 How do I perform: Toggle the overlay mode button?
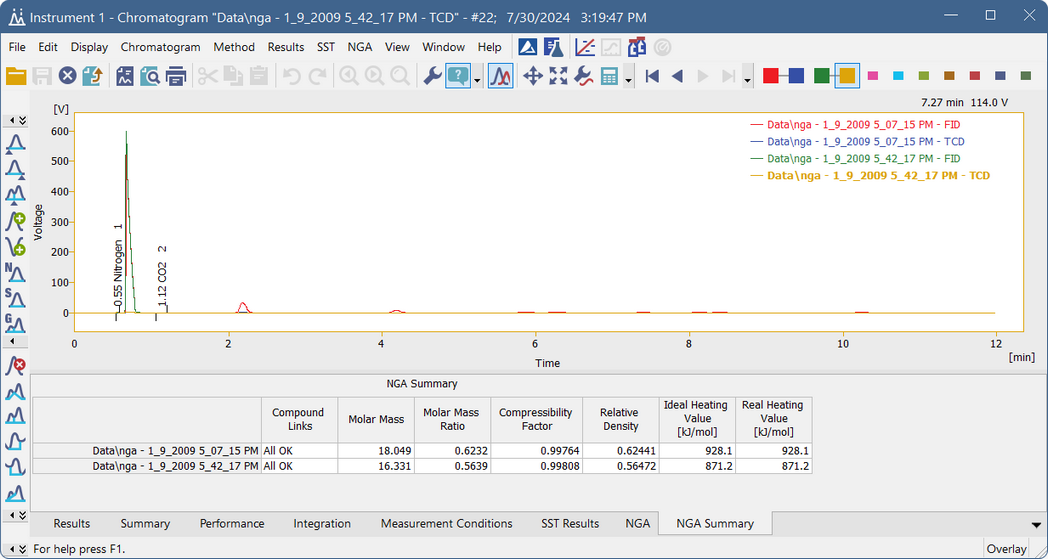[x=501, y=76]
